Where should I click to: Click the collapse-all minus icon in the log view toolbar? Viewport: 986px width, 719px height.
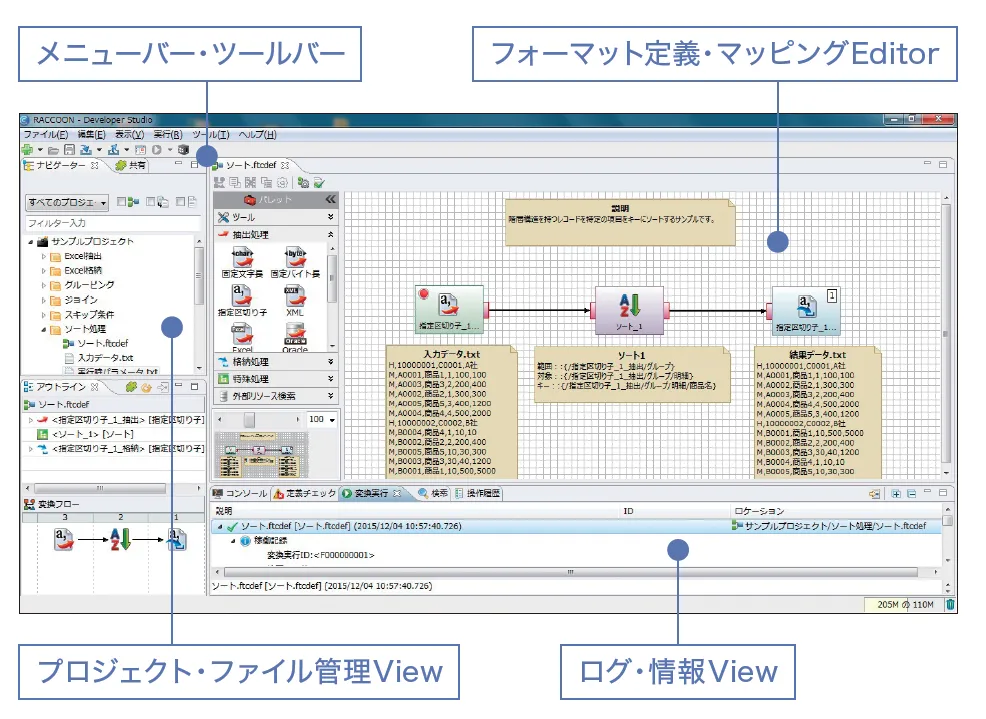911,494
